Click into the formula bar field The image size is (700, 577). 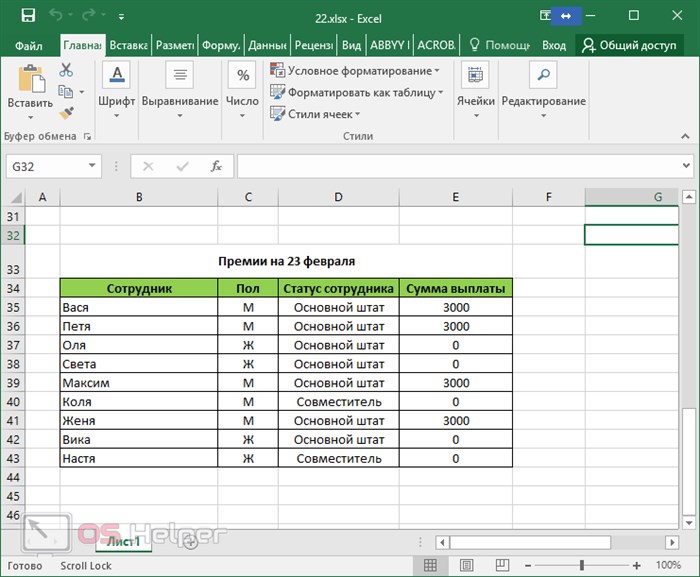coord(458,166)
